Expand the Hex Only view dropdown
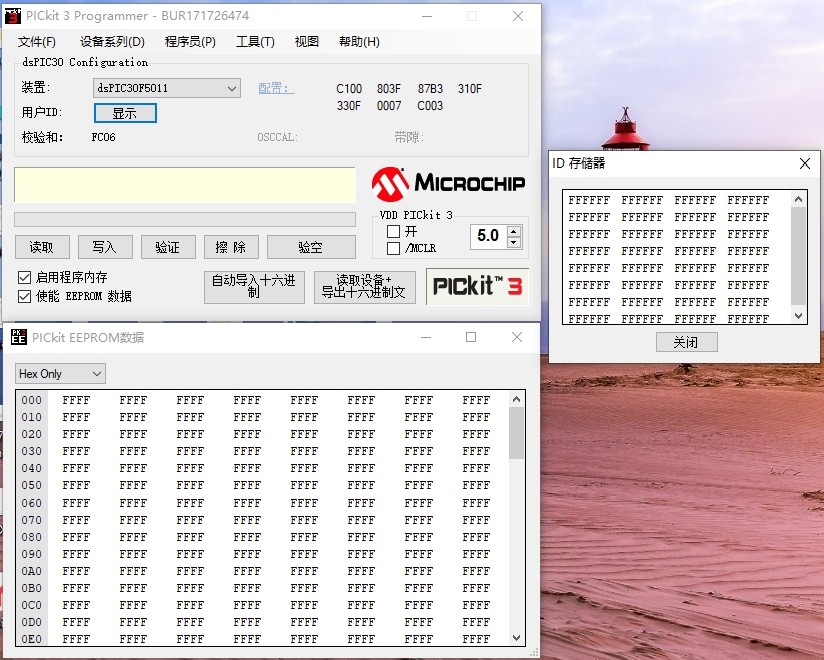The height and width of the screenshot is (660, 824). [x=97, y=374]
